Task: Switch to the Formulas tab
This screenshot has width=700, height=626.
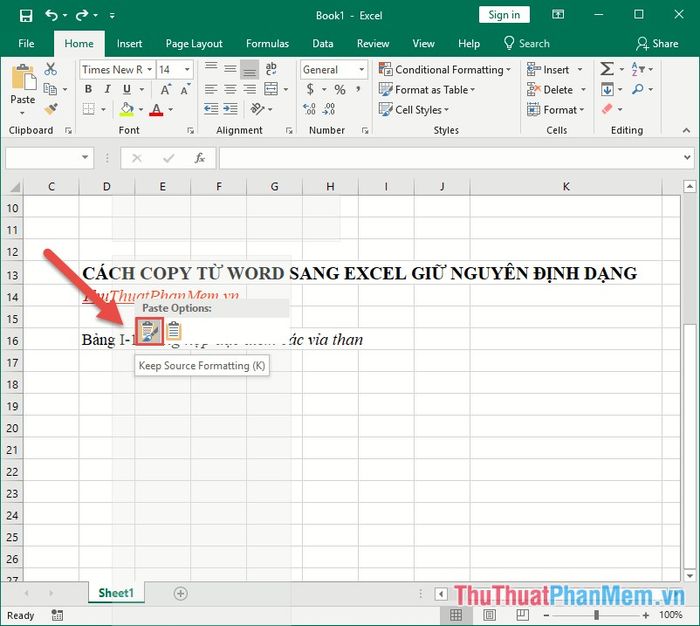Action: pyautogui.click(x=267, y=44)
